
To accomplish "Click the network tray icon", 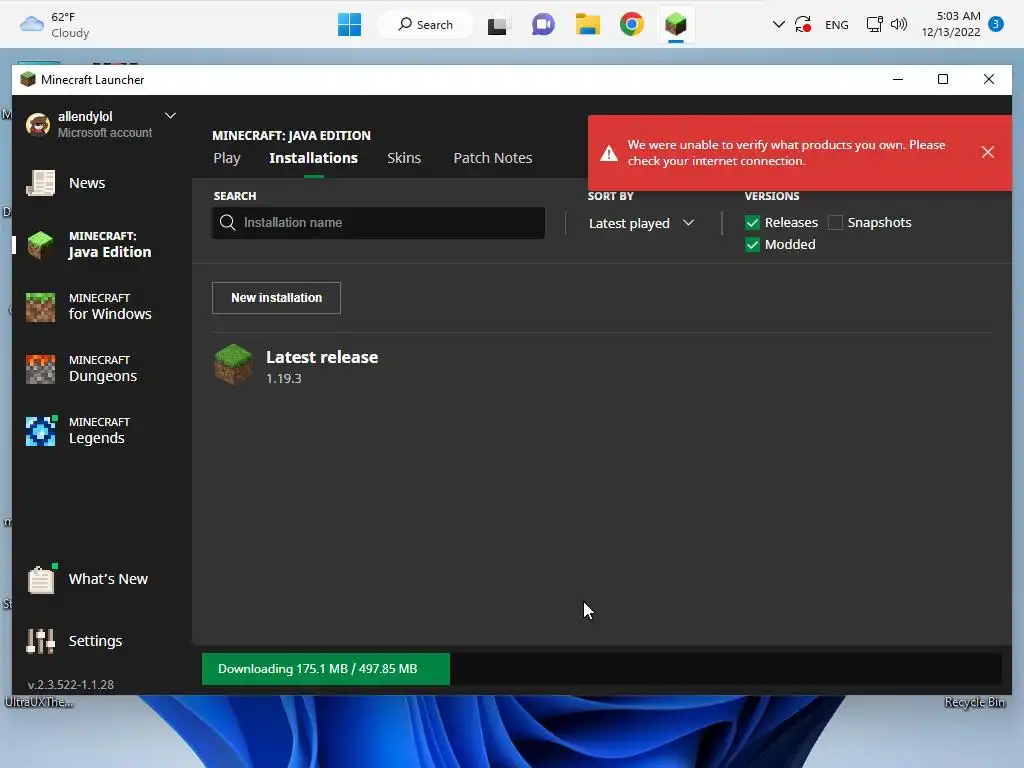I will 874,25.
